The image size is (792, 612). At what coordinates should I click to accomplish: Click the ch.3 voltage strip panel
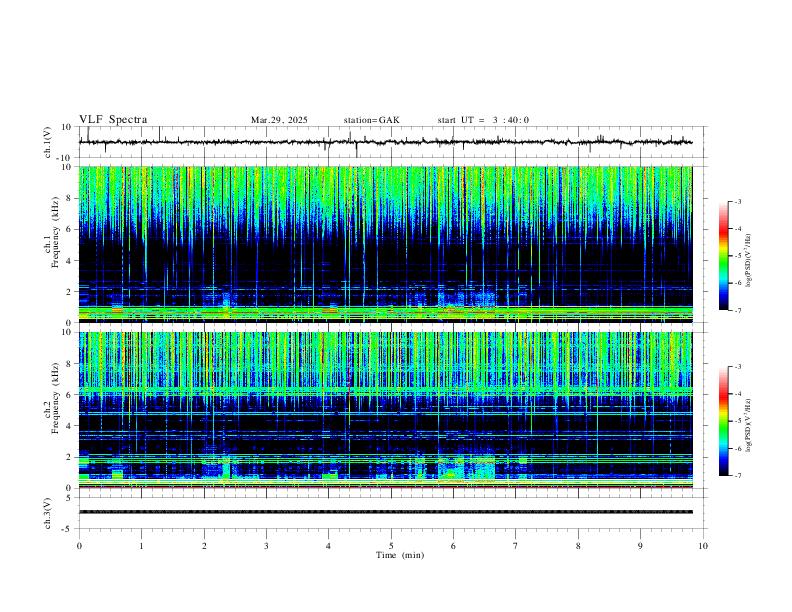pos(392,513)
